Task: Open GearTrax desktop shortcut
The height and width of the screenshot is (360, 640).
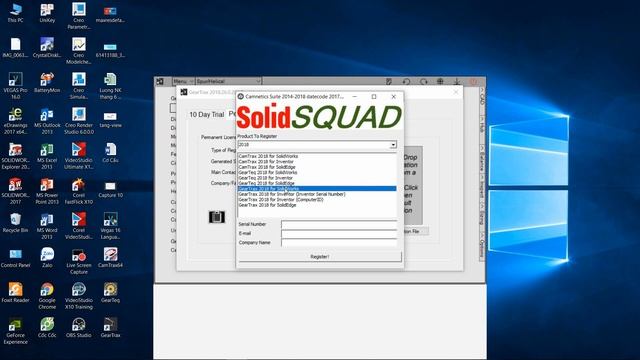Action: [x=111, y=328]
